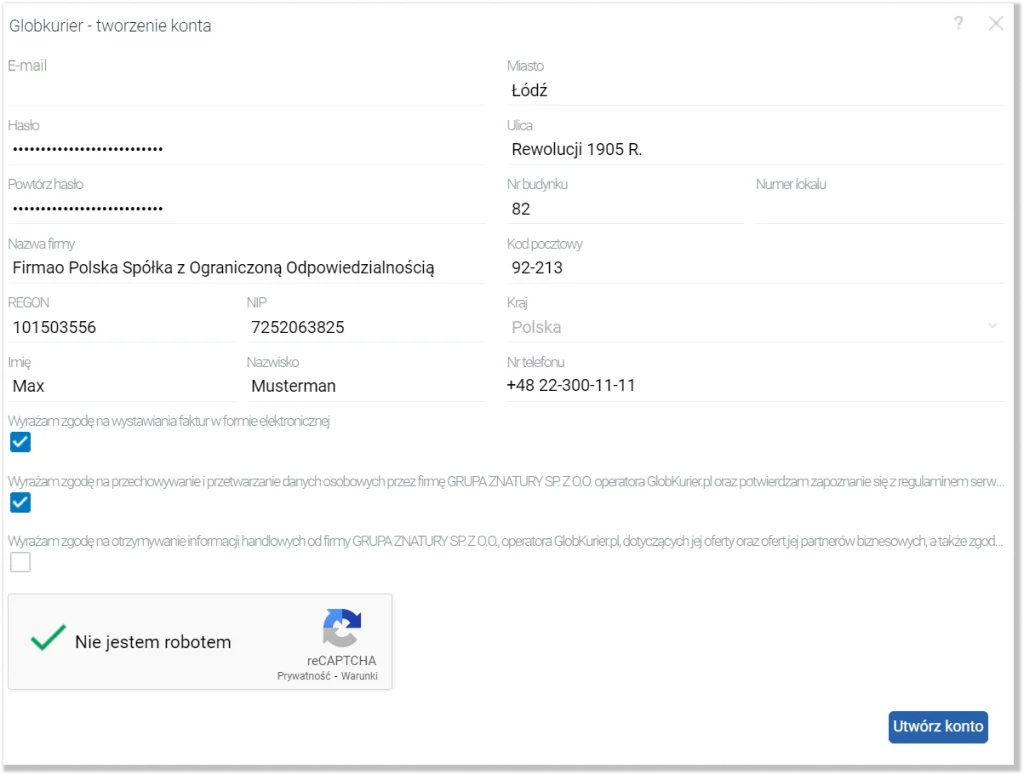Click the electronic invoices consent label text
The image size is (1024, 775).
point(169,421)
